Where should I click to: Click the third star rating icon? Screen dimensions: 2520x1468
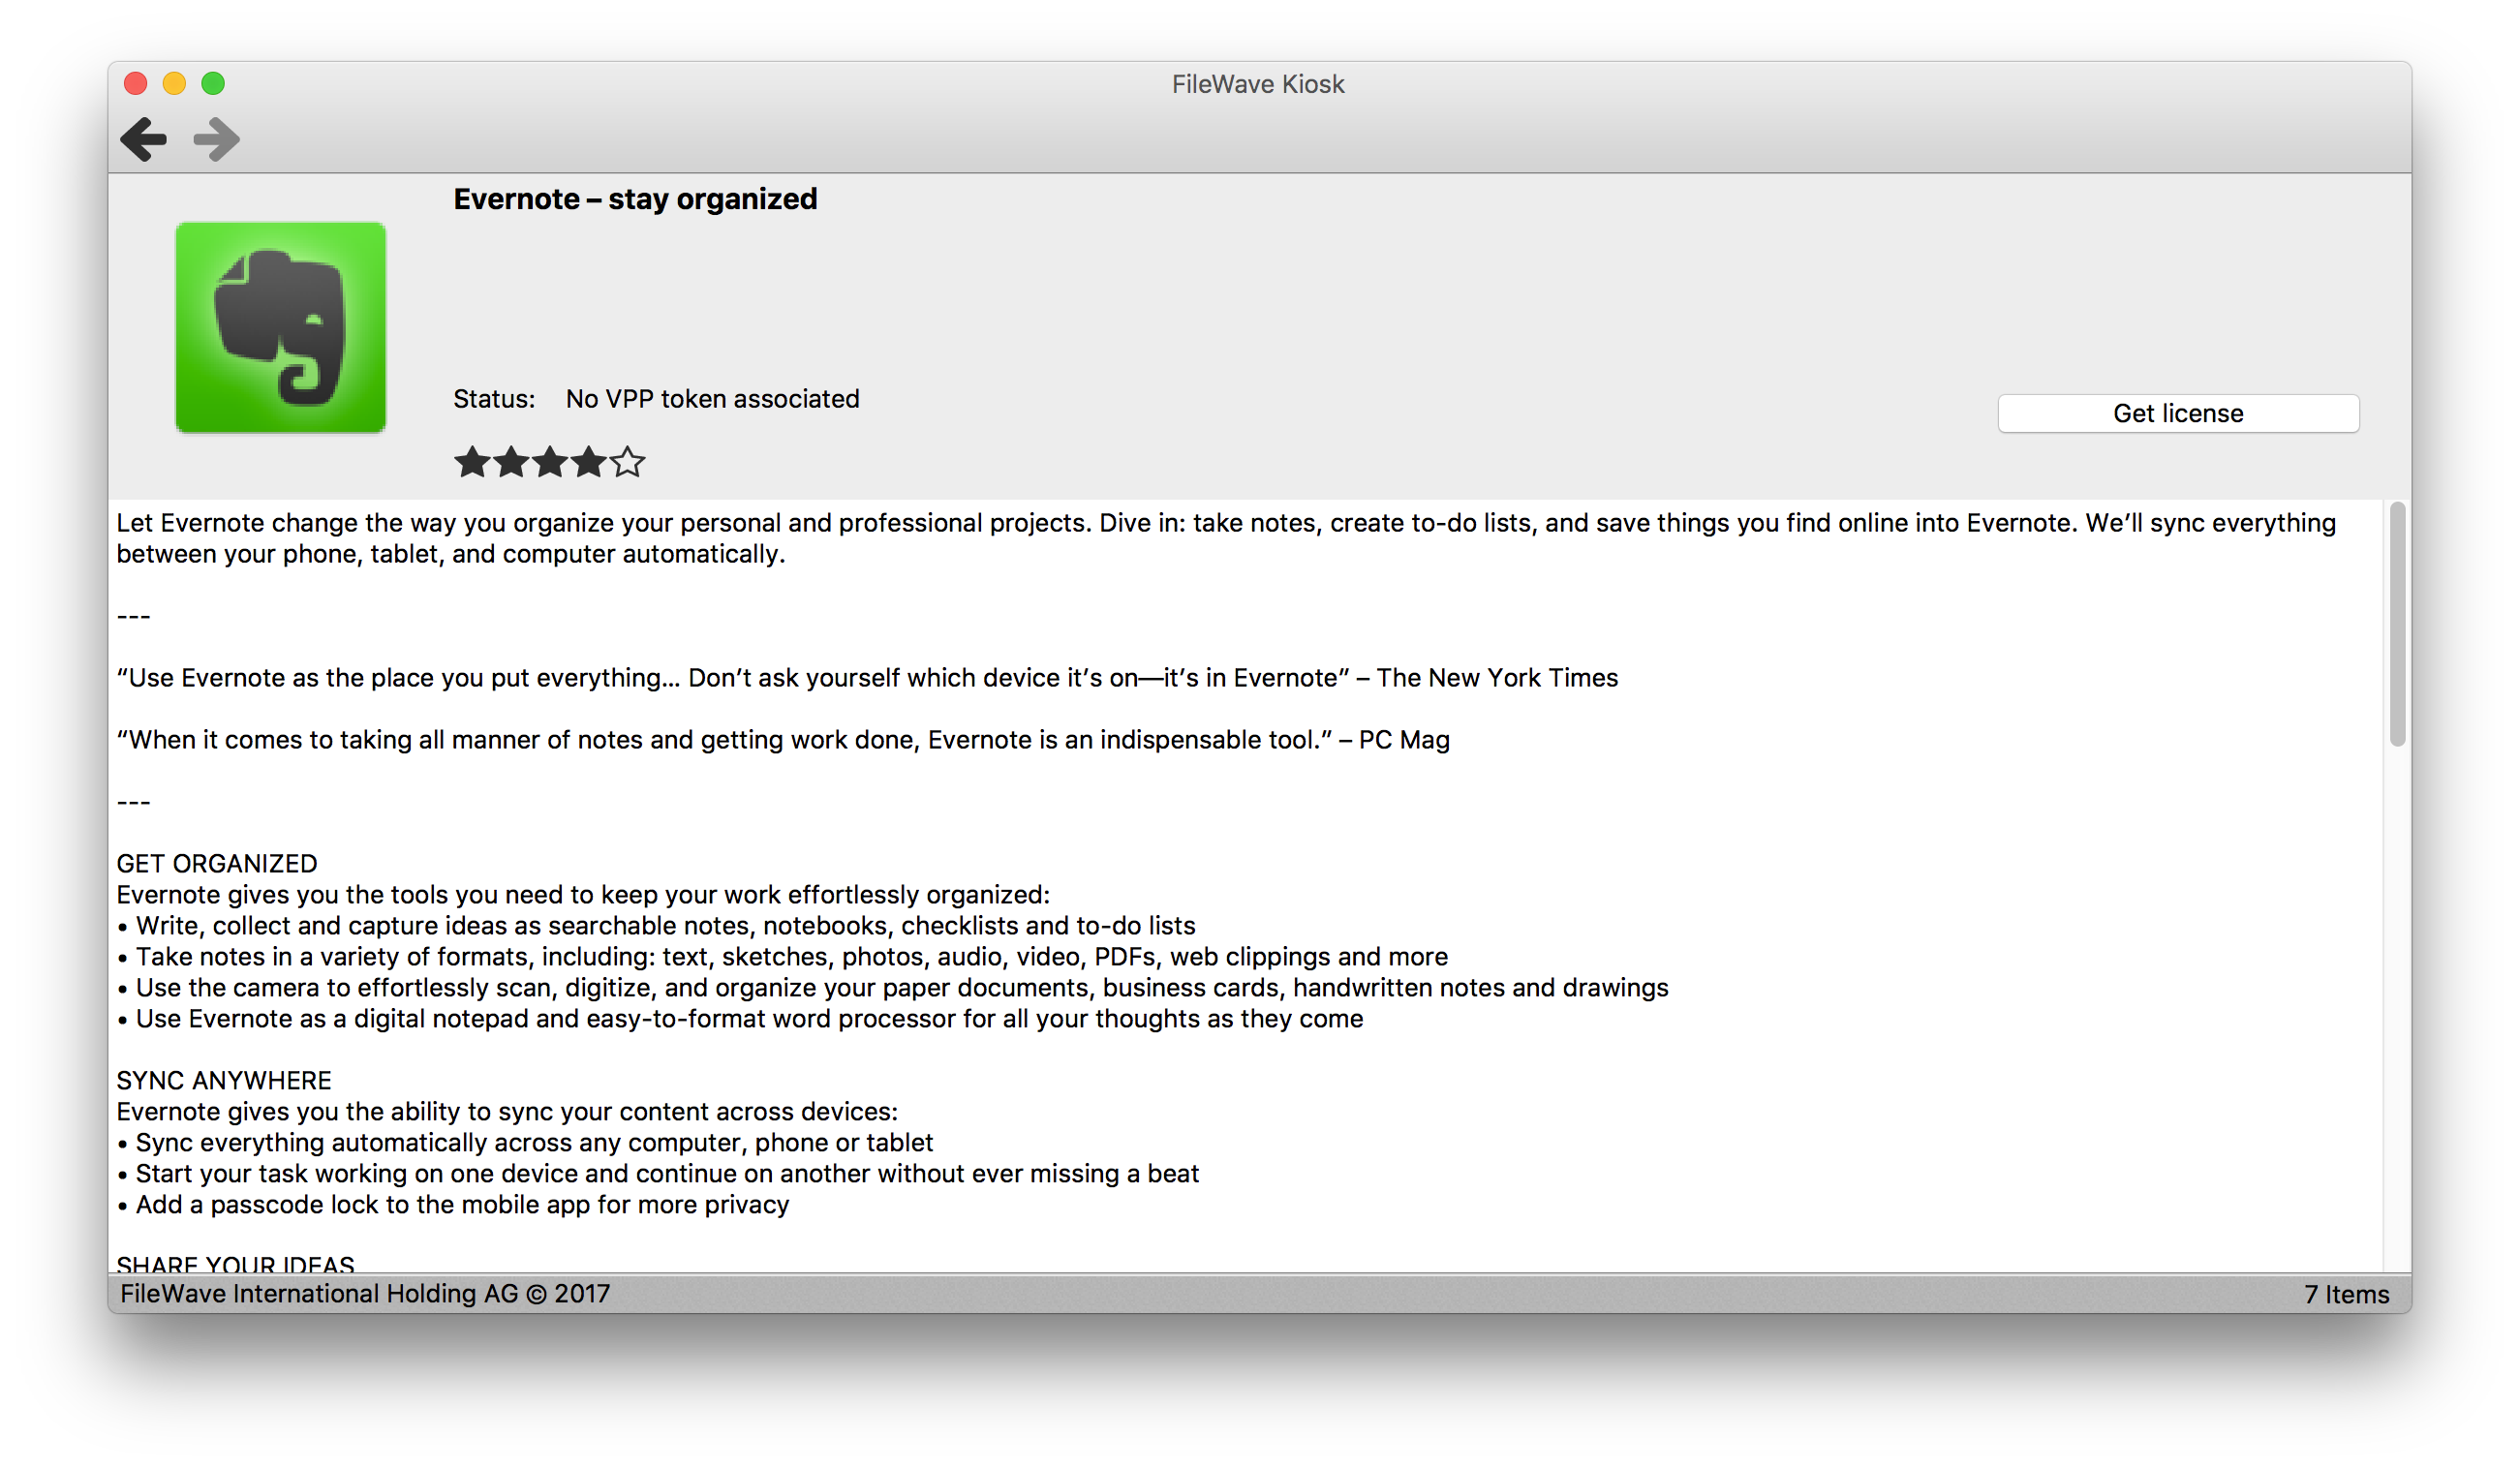click(x=547, y=461)
